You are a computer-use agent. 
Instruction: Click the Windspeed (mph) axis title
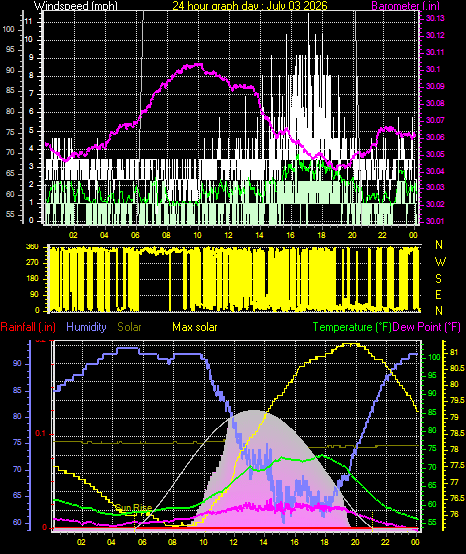tap(76, 5)
